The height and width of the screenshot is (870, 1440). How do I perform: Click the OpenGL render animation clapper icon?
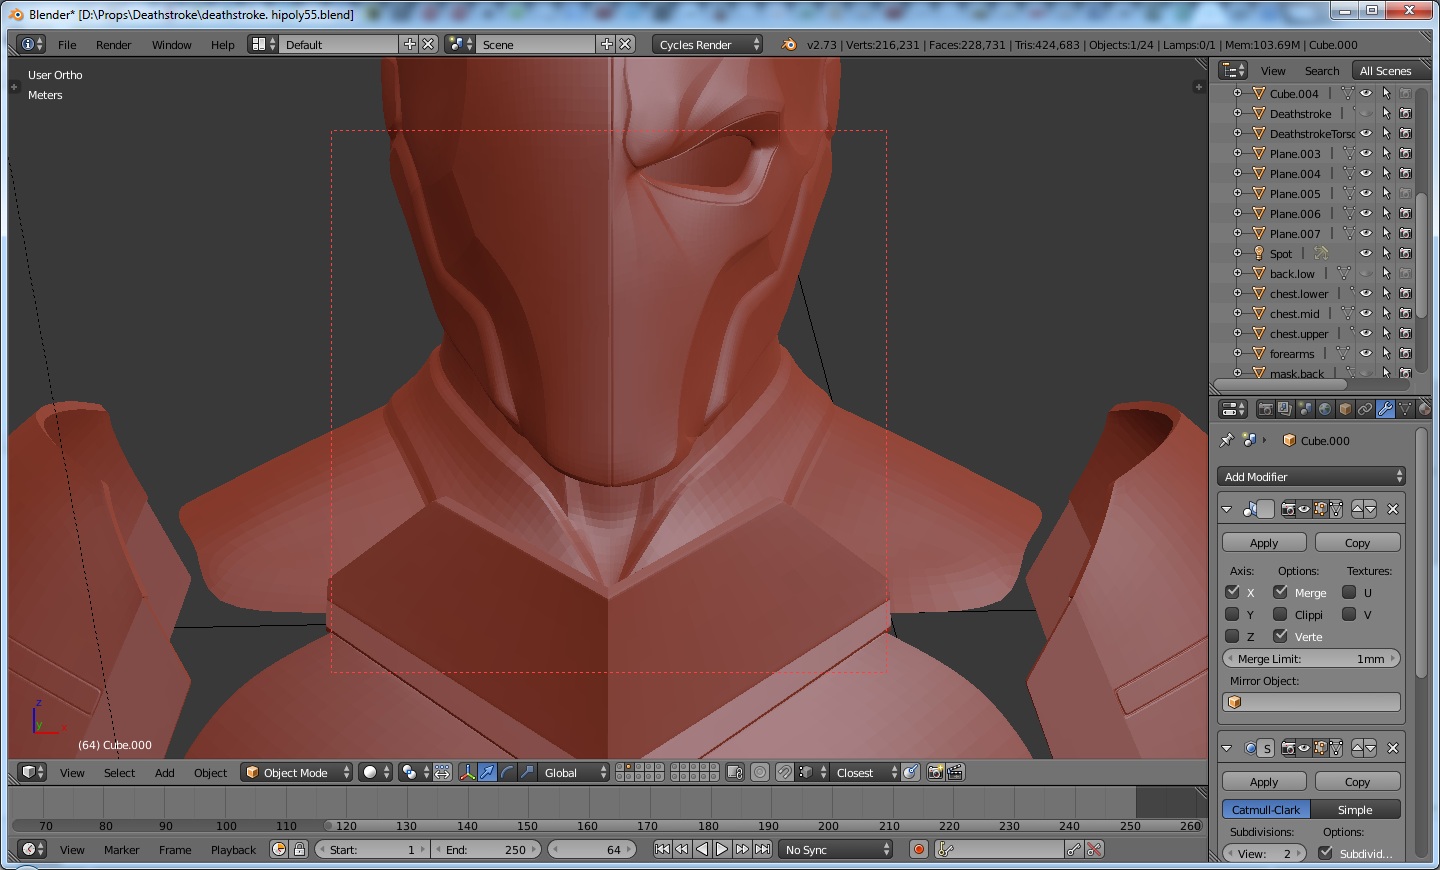(x=956, y=772)
